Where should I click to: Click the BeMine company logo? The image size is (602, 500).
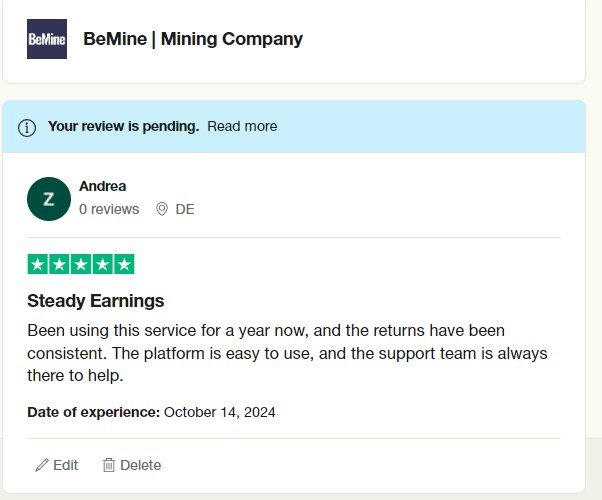47,39
